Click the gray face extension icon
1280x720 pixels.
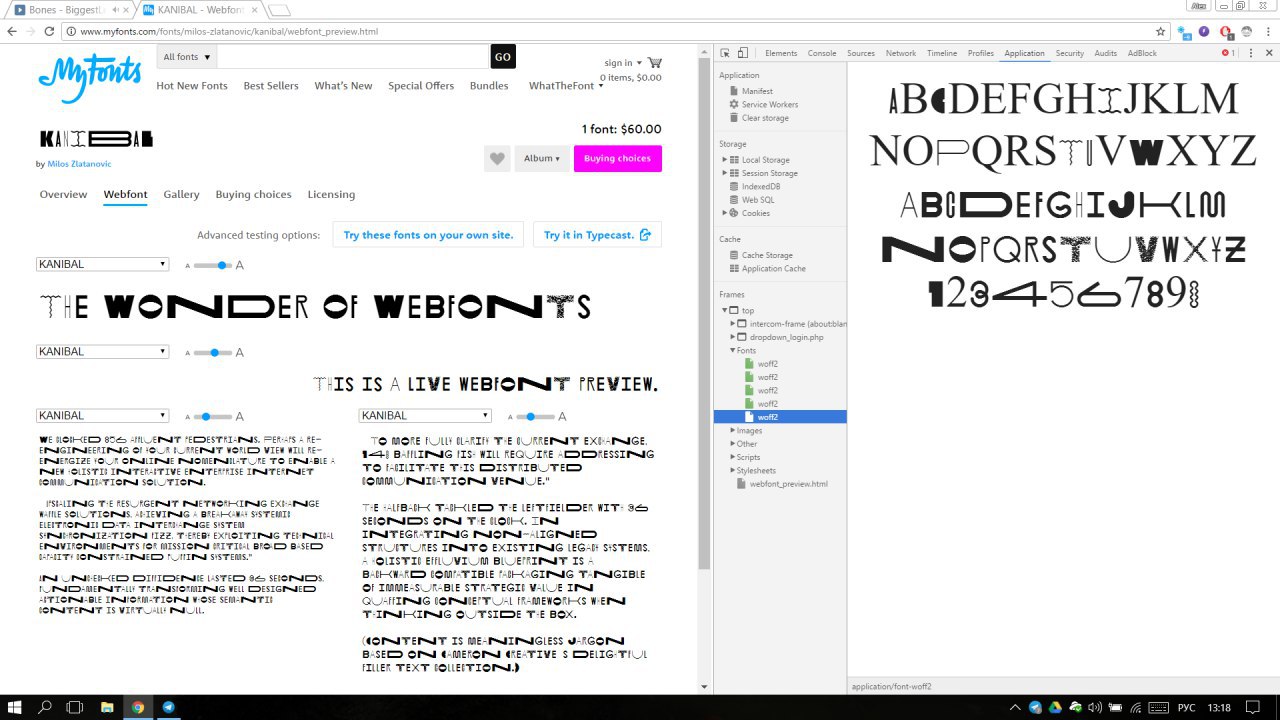1246,31
